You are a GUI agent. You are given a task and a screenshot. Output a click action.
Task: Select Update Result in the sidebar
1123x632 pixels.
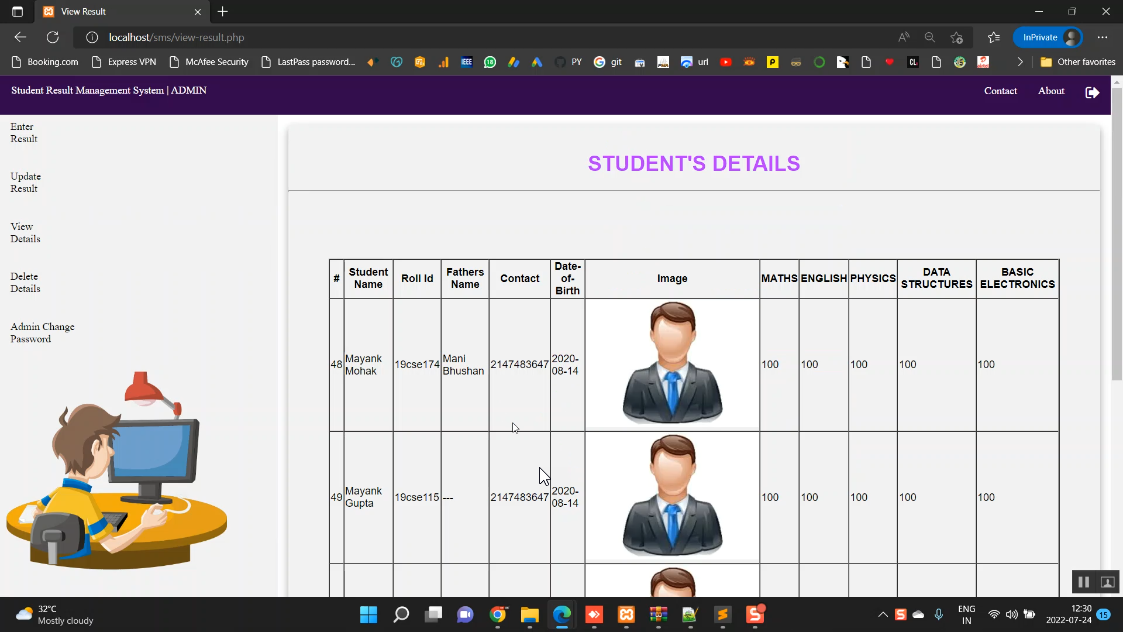[x=25, y=182]
